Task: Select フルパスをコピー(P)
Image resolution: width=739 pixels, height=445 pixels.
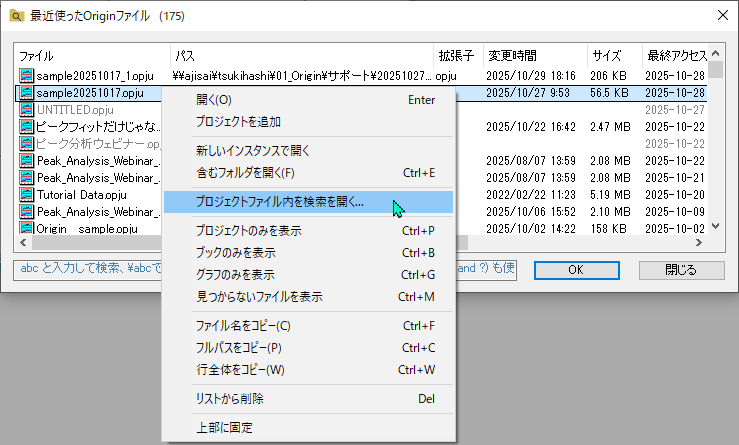Action: click(x=308, y=348)
